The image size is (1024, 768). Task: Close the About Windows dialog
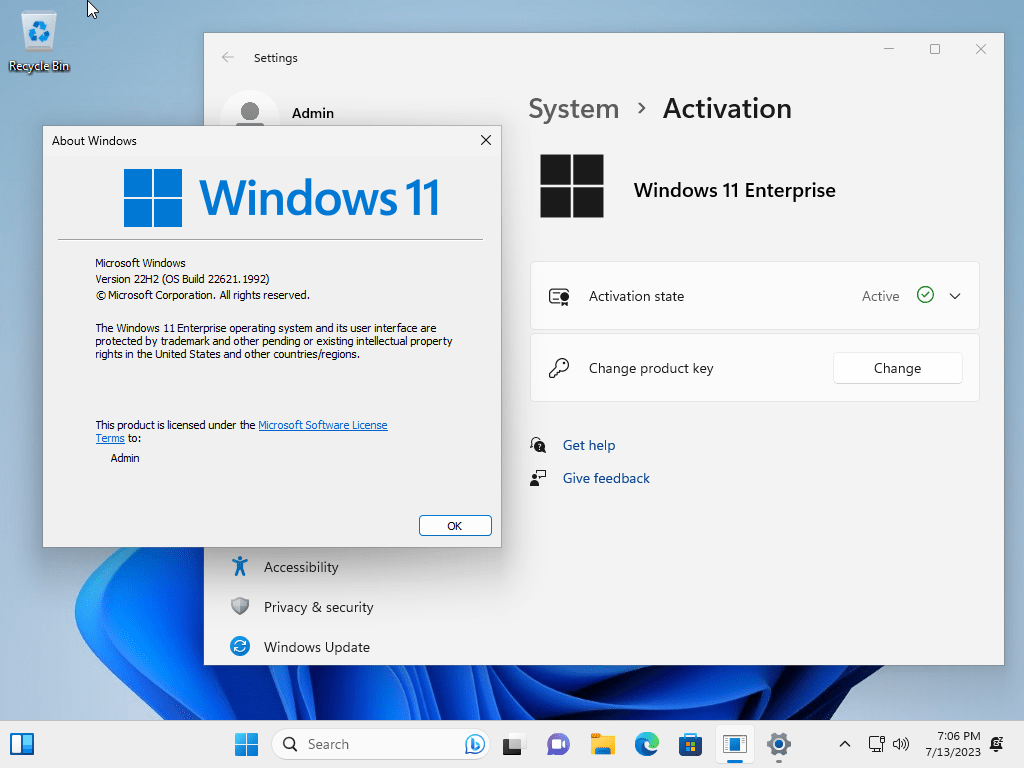coord(486,140)
